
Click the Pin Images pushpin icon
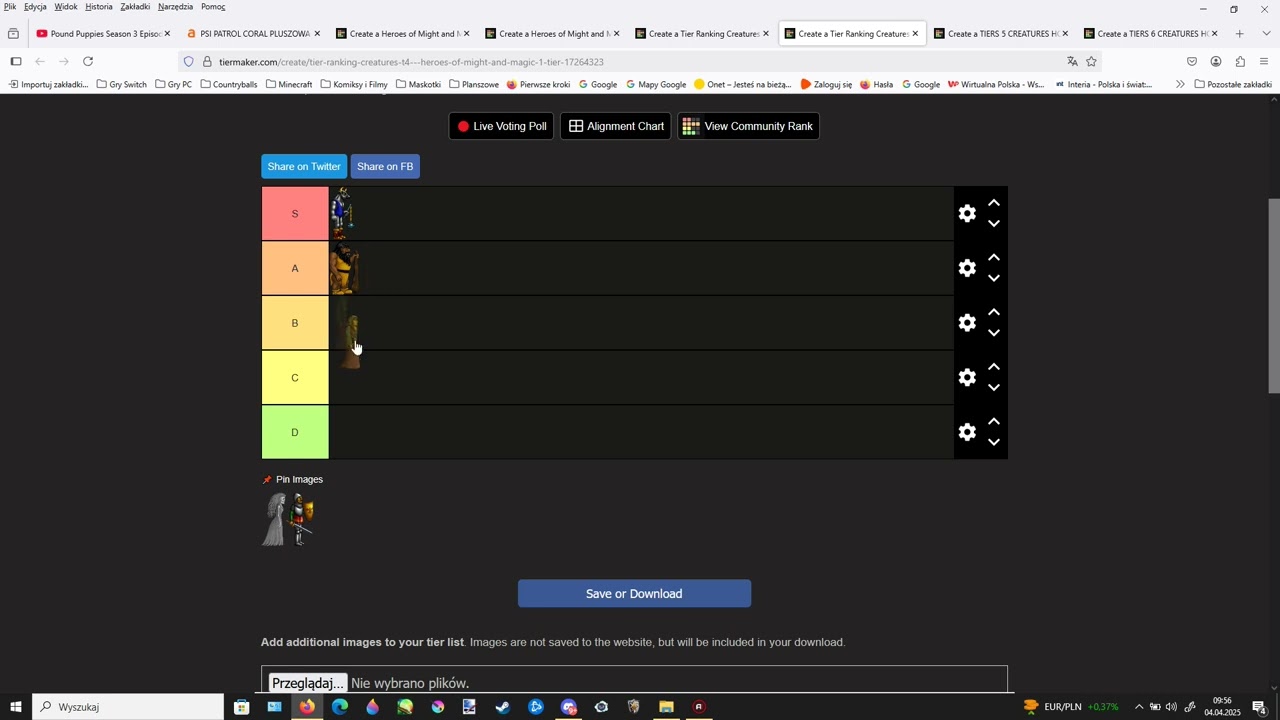point(267,480)
